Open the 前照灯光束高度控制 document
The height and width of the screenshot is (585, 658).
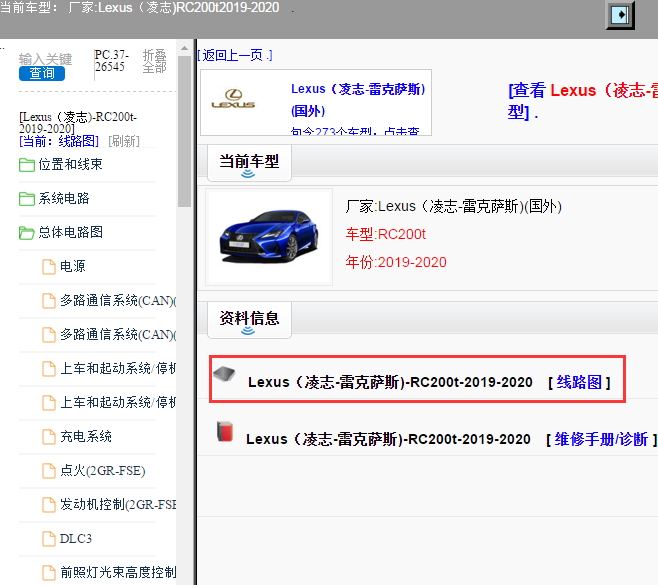pos(118,572)
